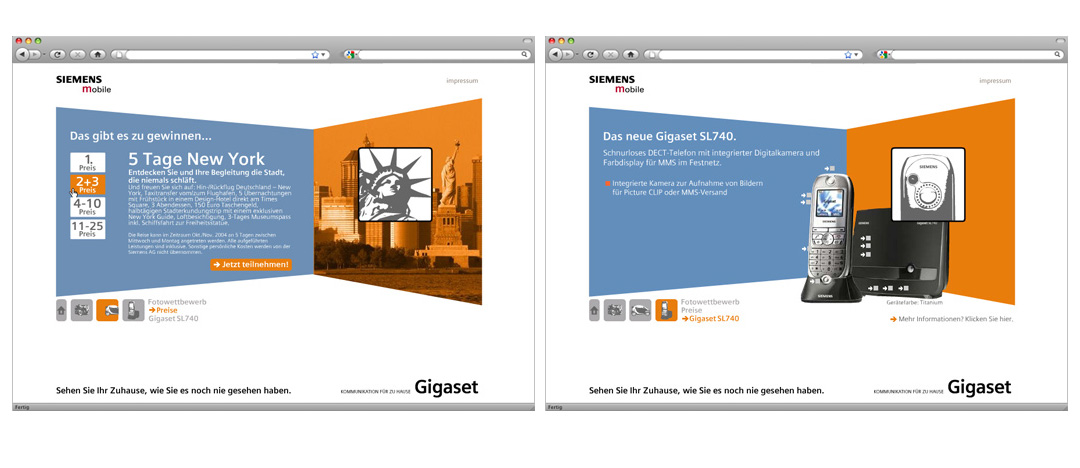
Task: Open bookmark dropdown arrow in right address bar
Action: point(856,54)
